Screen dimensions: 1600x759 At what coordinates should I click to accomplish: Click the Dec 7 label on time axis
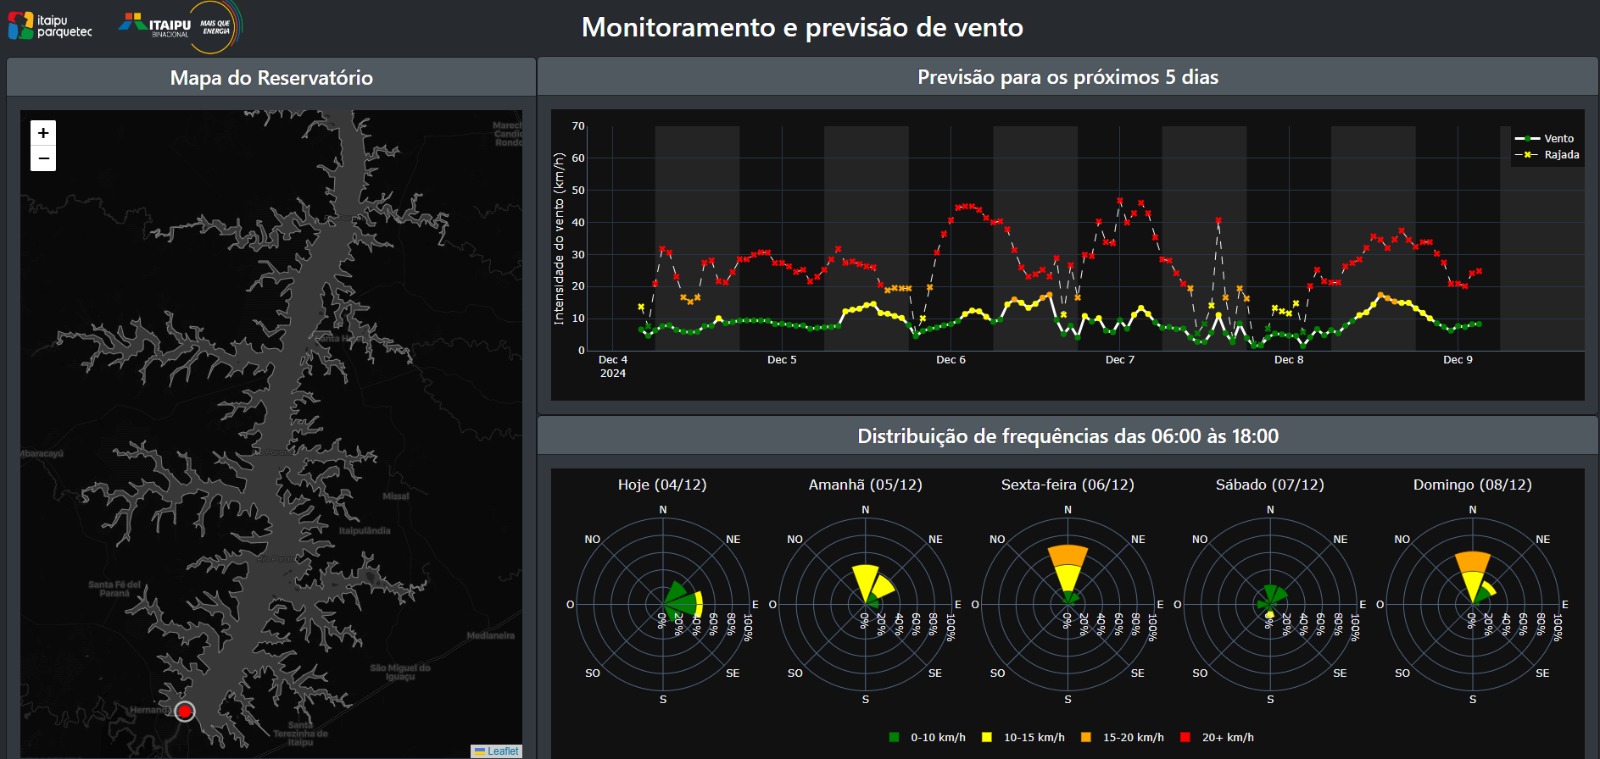1119,360
